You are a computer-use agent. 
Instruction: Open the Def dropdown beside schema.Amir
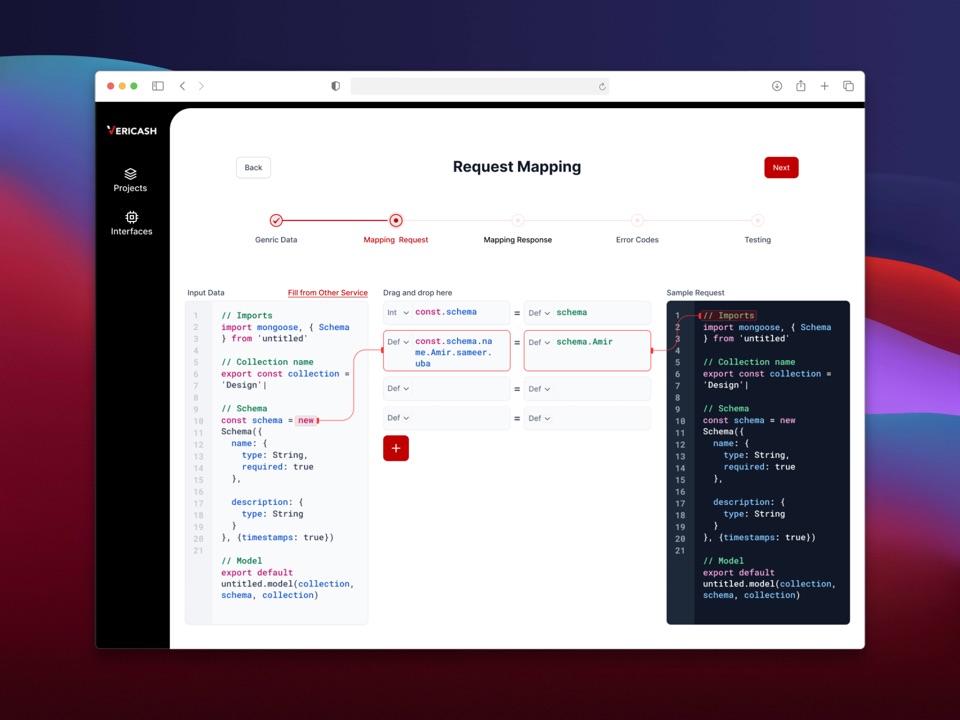pyautogui.click(x=539, y=342)
